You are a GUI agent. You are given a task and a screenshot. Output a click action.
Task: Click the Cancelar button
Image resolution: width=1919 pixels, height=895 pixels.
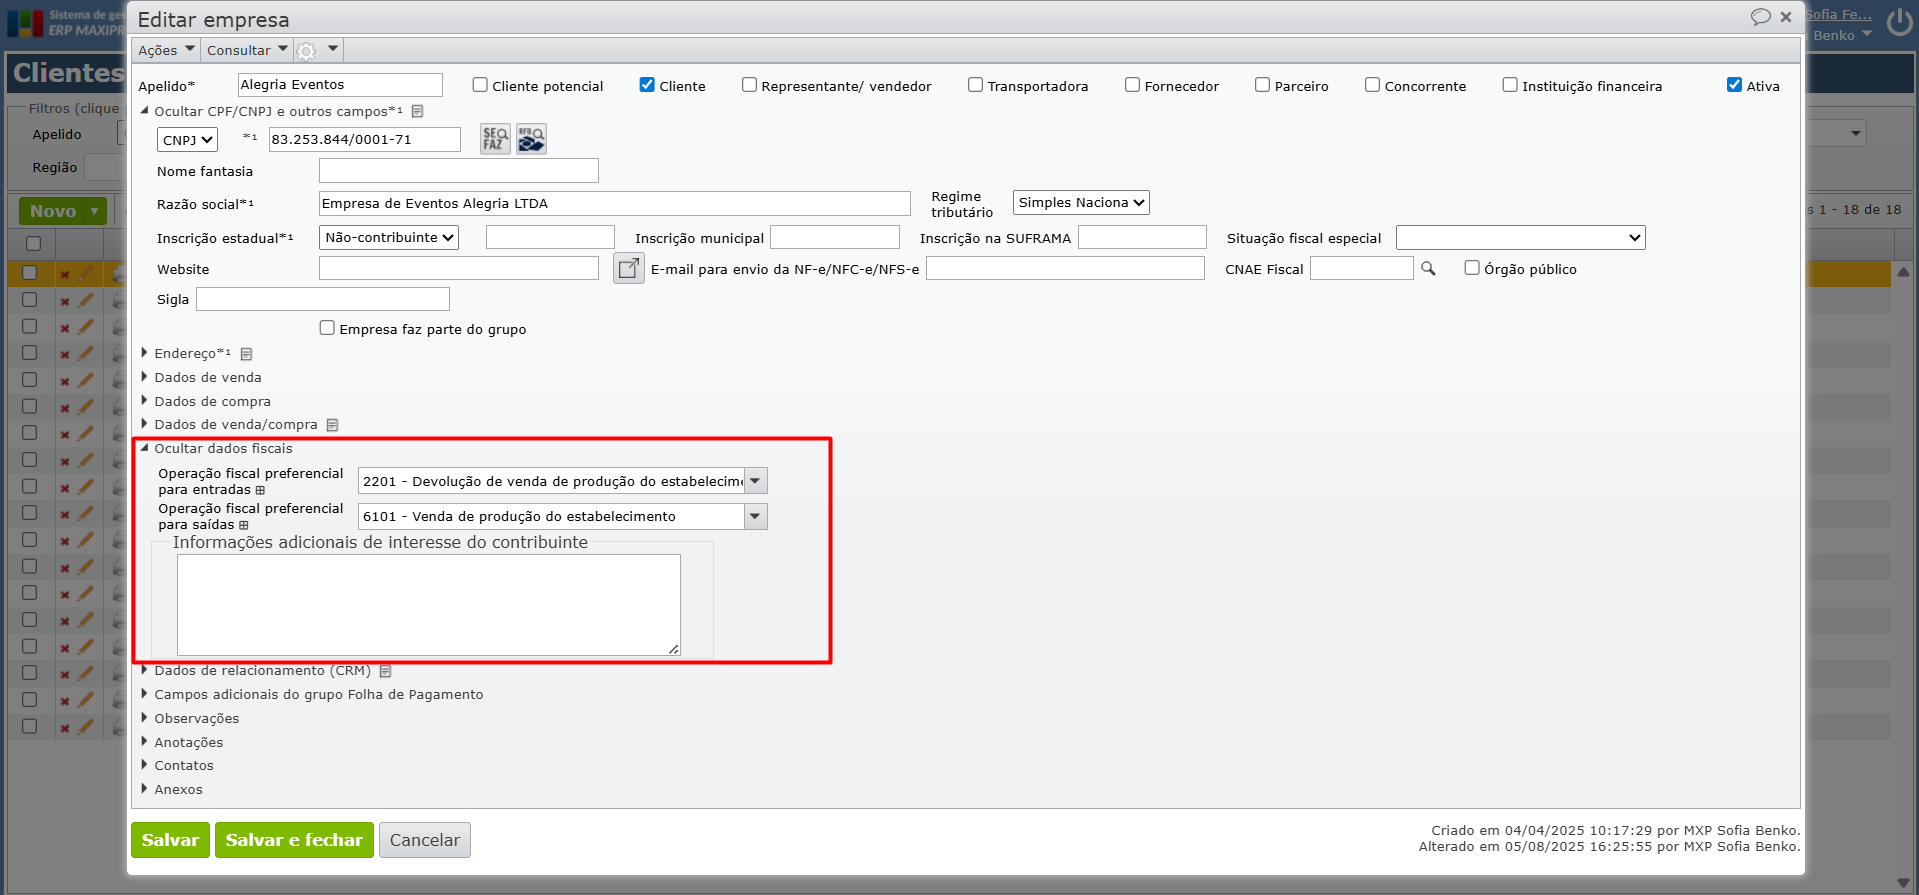click(x=425, y=840)
